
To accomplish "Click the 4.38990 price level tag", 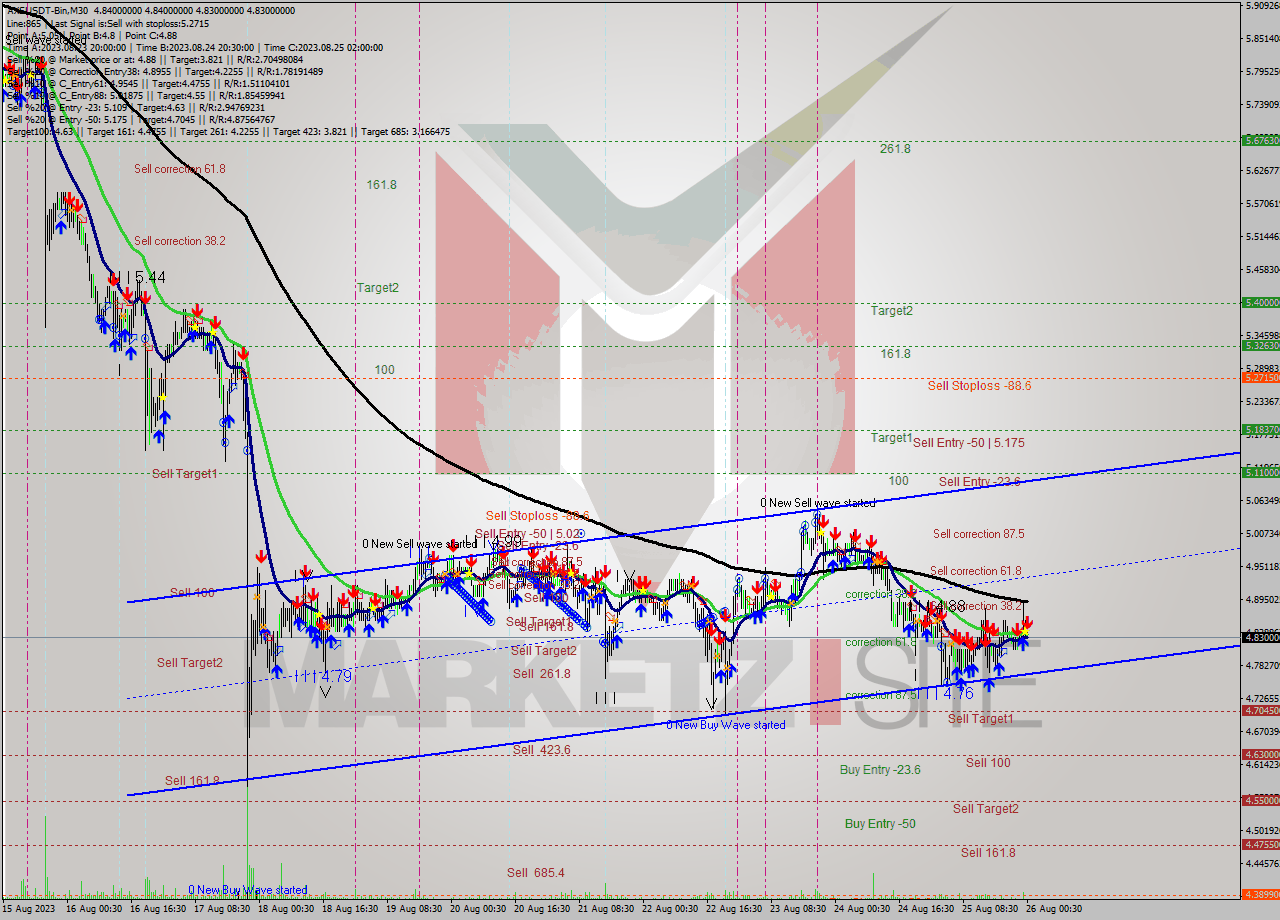I will coord(1260,895).
